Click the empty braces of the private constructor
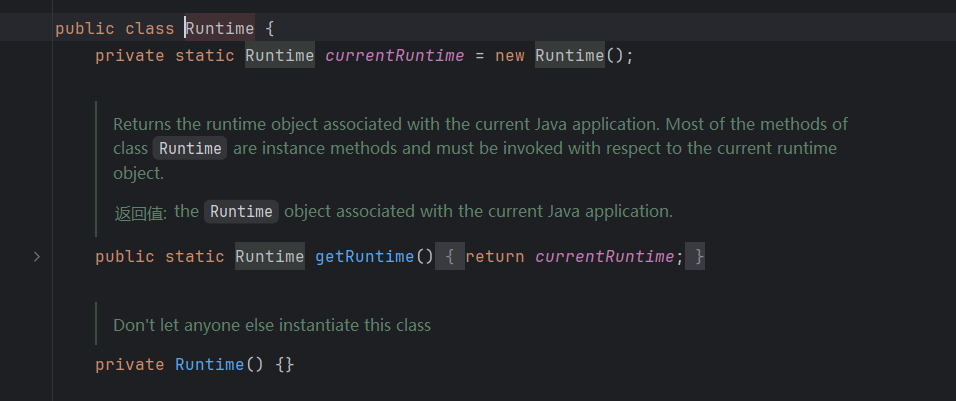The height and width of the screenshot is (401, 956). [285, 365]
